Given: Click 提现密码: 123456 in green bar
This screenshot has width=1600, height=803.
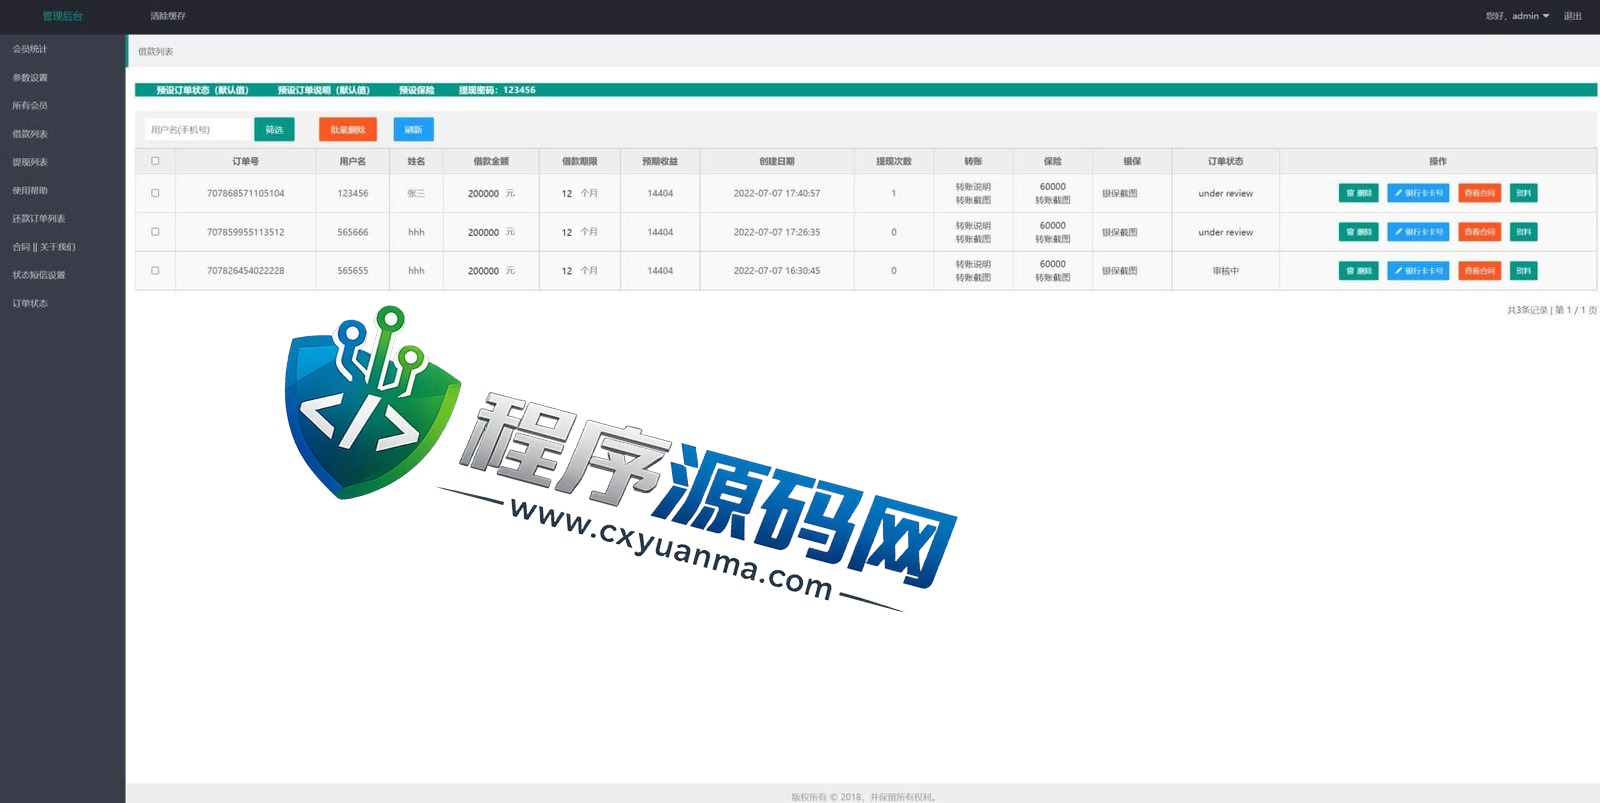Looking at the screenshot, I should pos(497,90).
